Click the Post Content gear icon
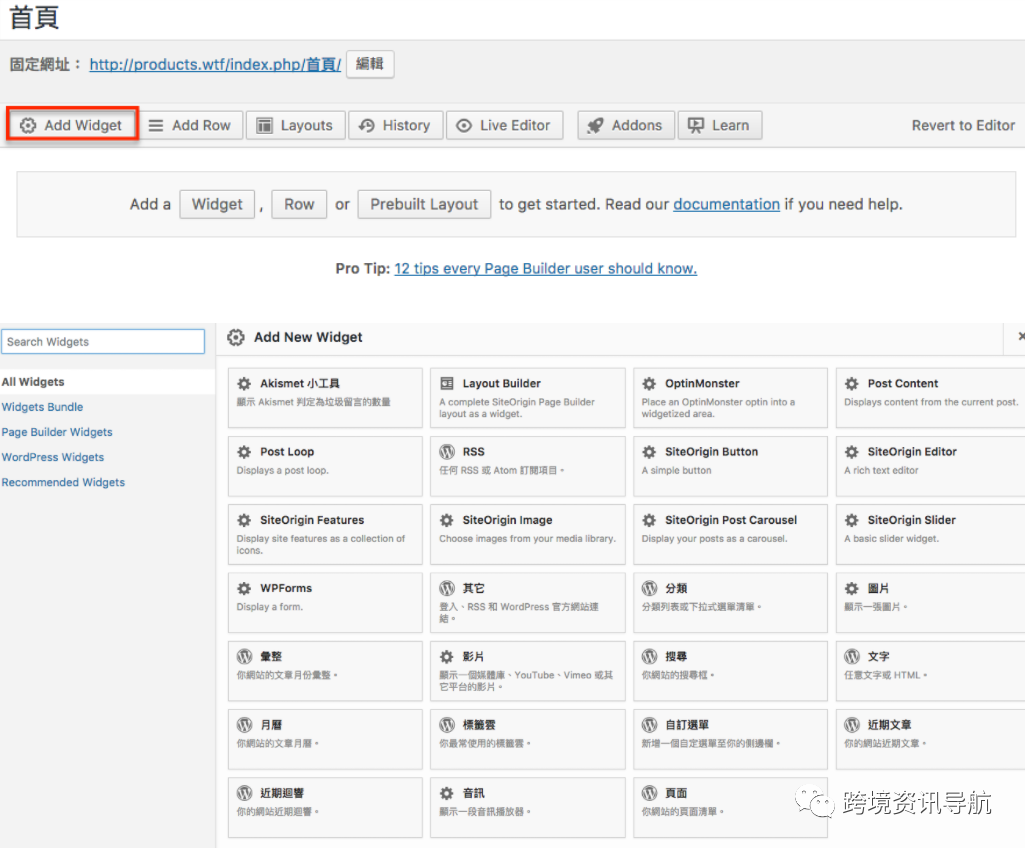Image resolution: width=1025 pixels, height=848 pixels. (x=852, y=384)
